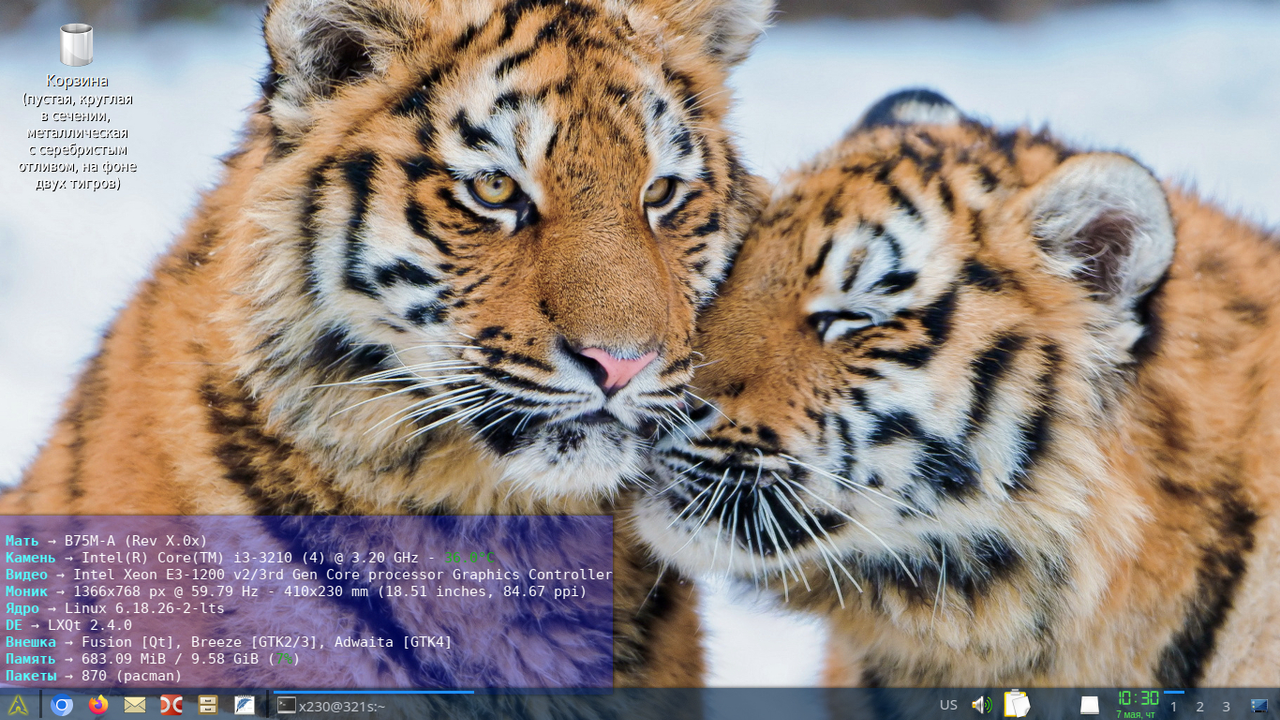Viewport: 1280px width, 720px height.
Task: Open the Arch-style application menu launcher
Action: click(x=18, y=705)
